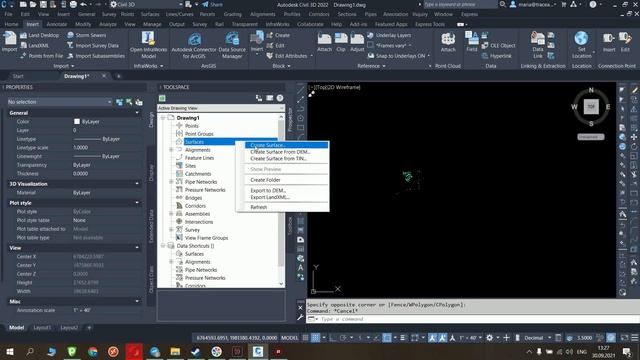The width and height of the screenshot is (640, 360).
Task: Toggle object snap in the status bar
Action: [x=387, y=338]
